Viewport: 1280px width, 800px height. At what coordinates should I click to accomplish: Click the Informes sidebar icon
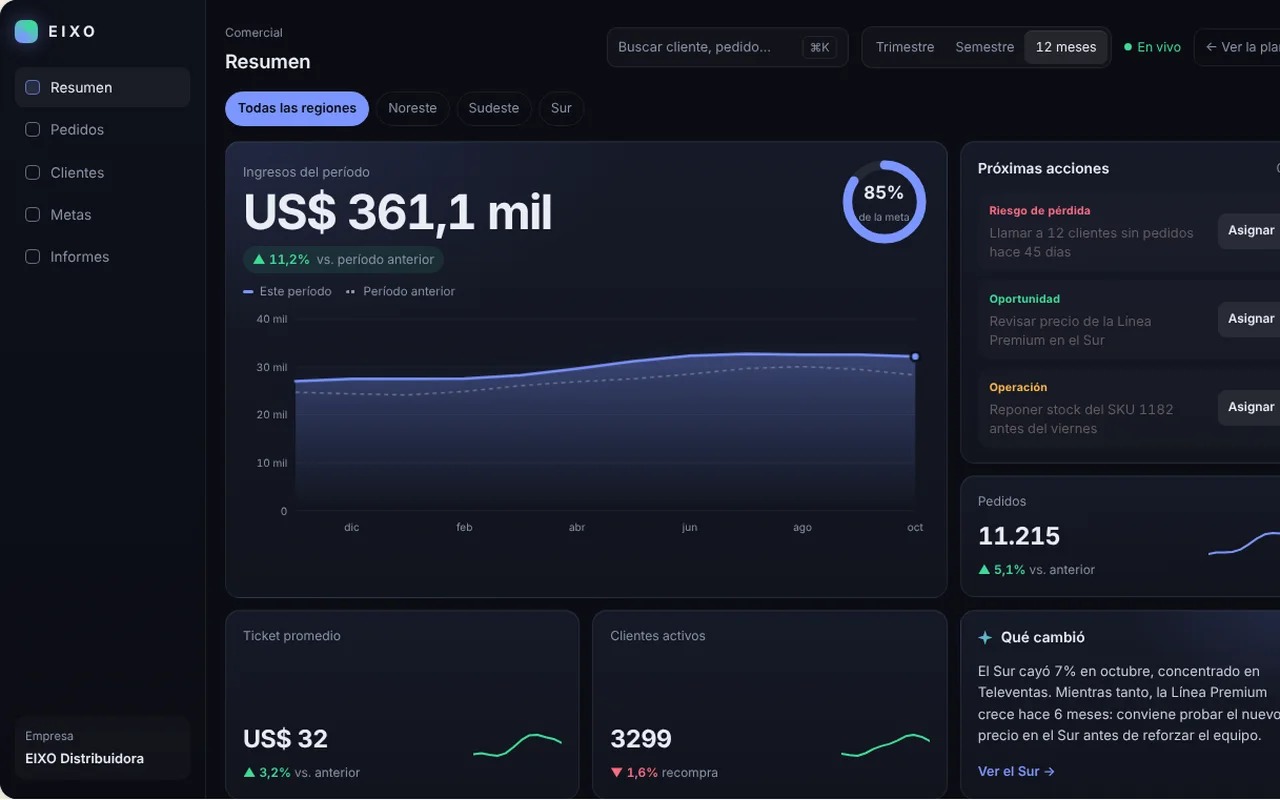pyautogui.click(x=32, y=256)
